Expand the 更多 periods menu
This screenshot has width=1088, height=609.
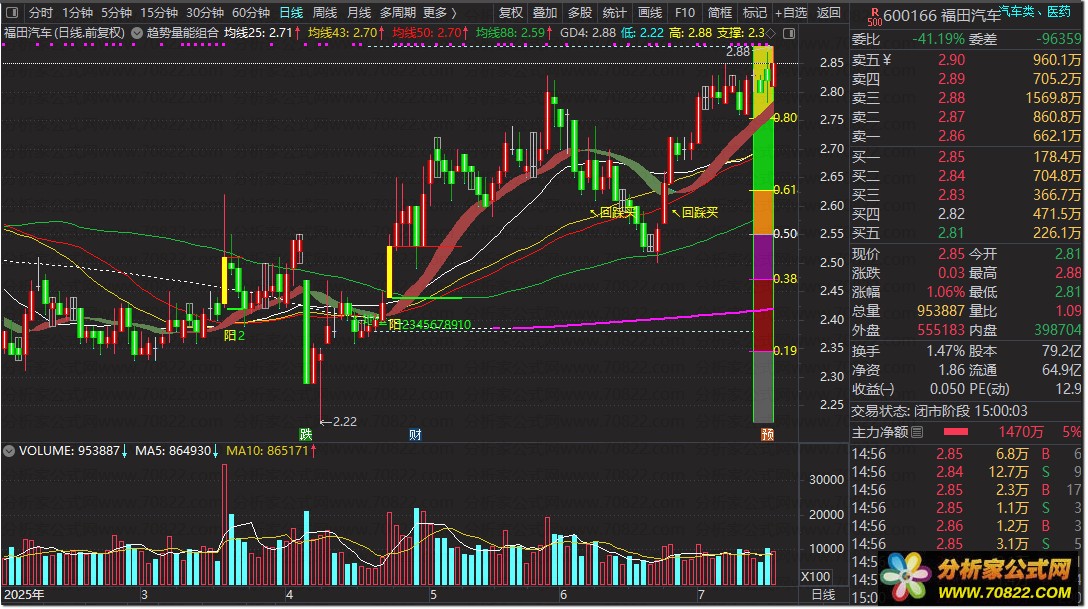click(x=440, y=12)
